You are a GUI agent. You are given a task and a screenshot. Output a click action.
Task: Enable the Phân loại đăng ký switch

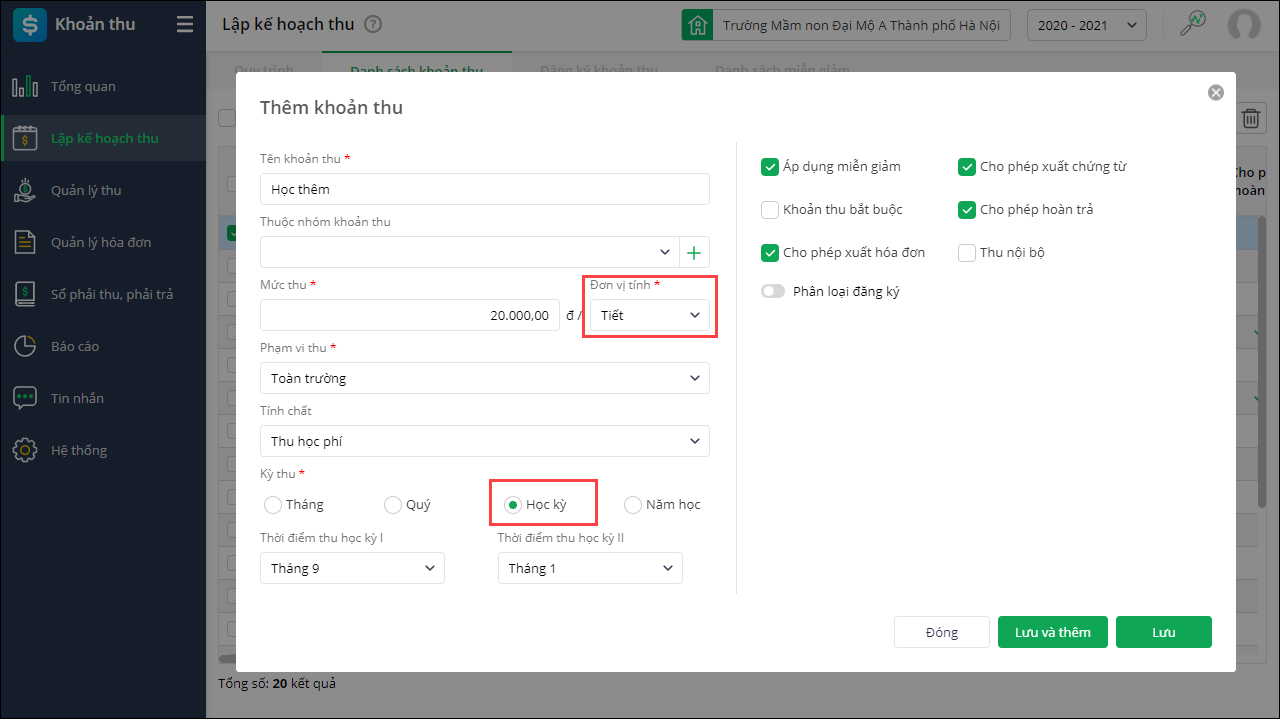[x=773, y=292]
